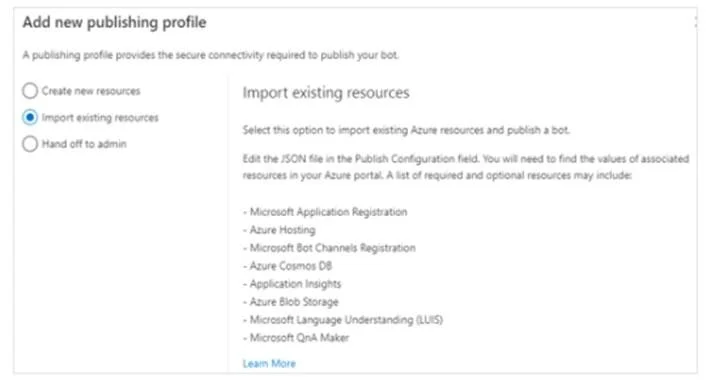Click the Microsoft Language Understanding (LUIS) item

(x=343, y=320)
